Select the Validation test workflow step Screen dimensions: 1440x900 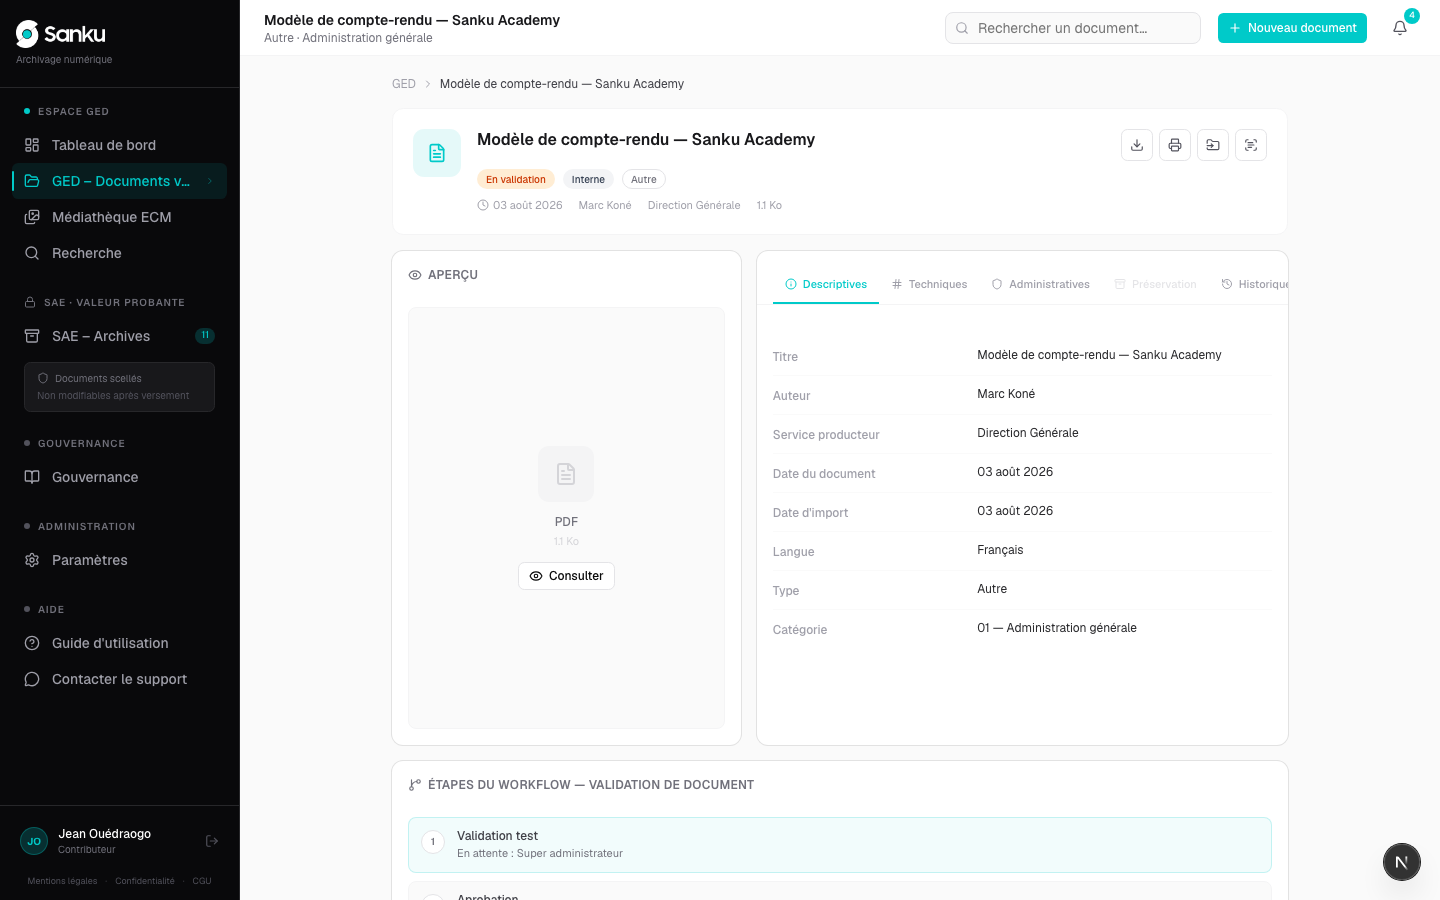pos(840,845)
